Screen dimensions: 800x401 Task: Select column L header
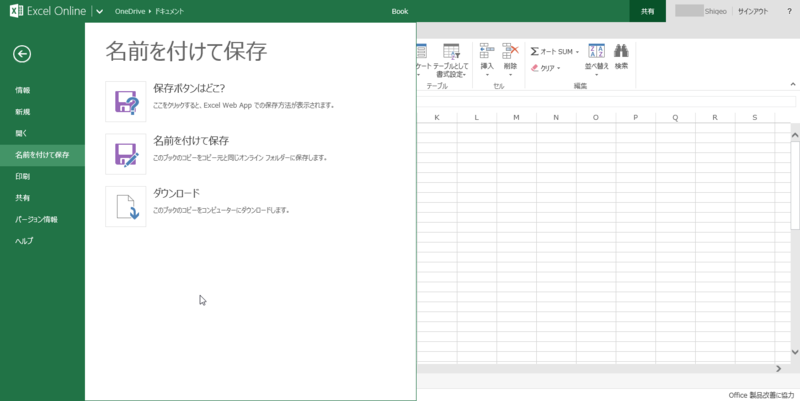(477, 117)
